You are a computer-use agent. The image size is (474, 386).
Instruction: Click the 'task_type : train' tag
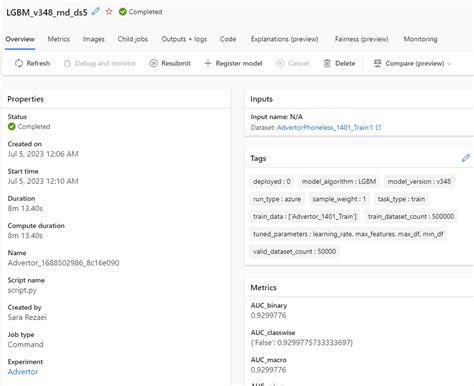[401, 199]
